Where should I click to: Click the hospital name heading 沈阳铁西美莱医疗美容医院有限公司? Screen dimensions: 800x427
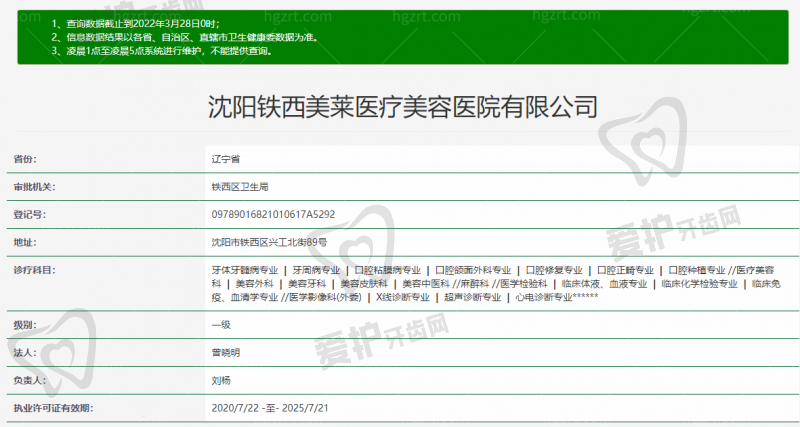tap(403, 107)
